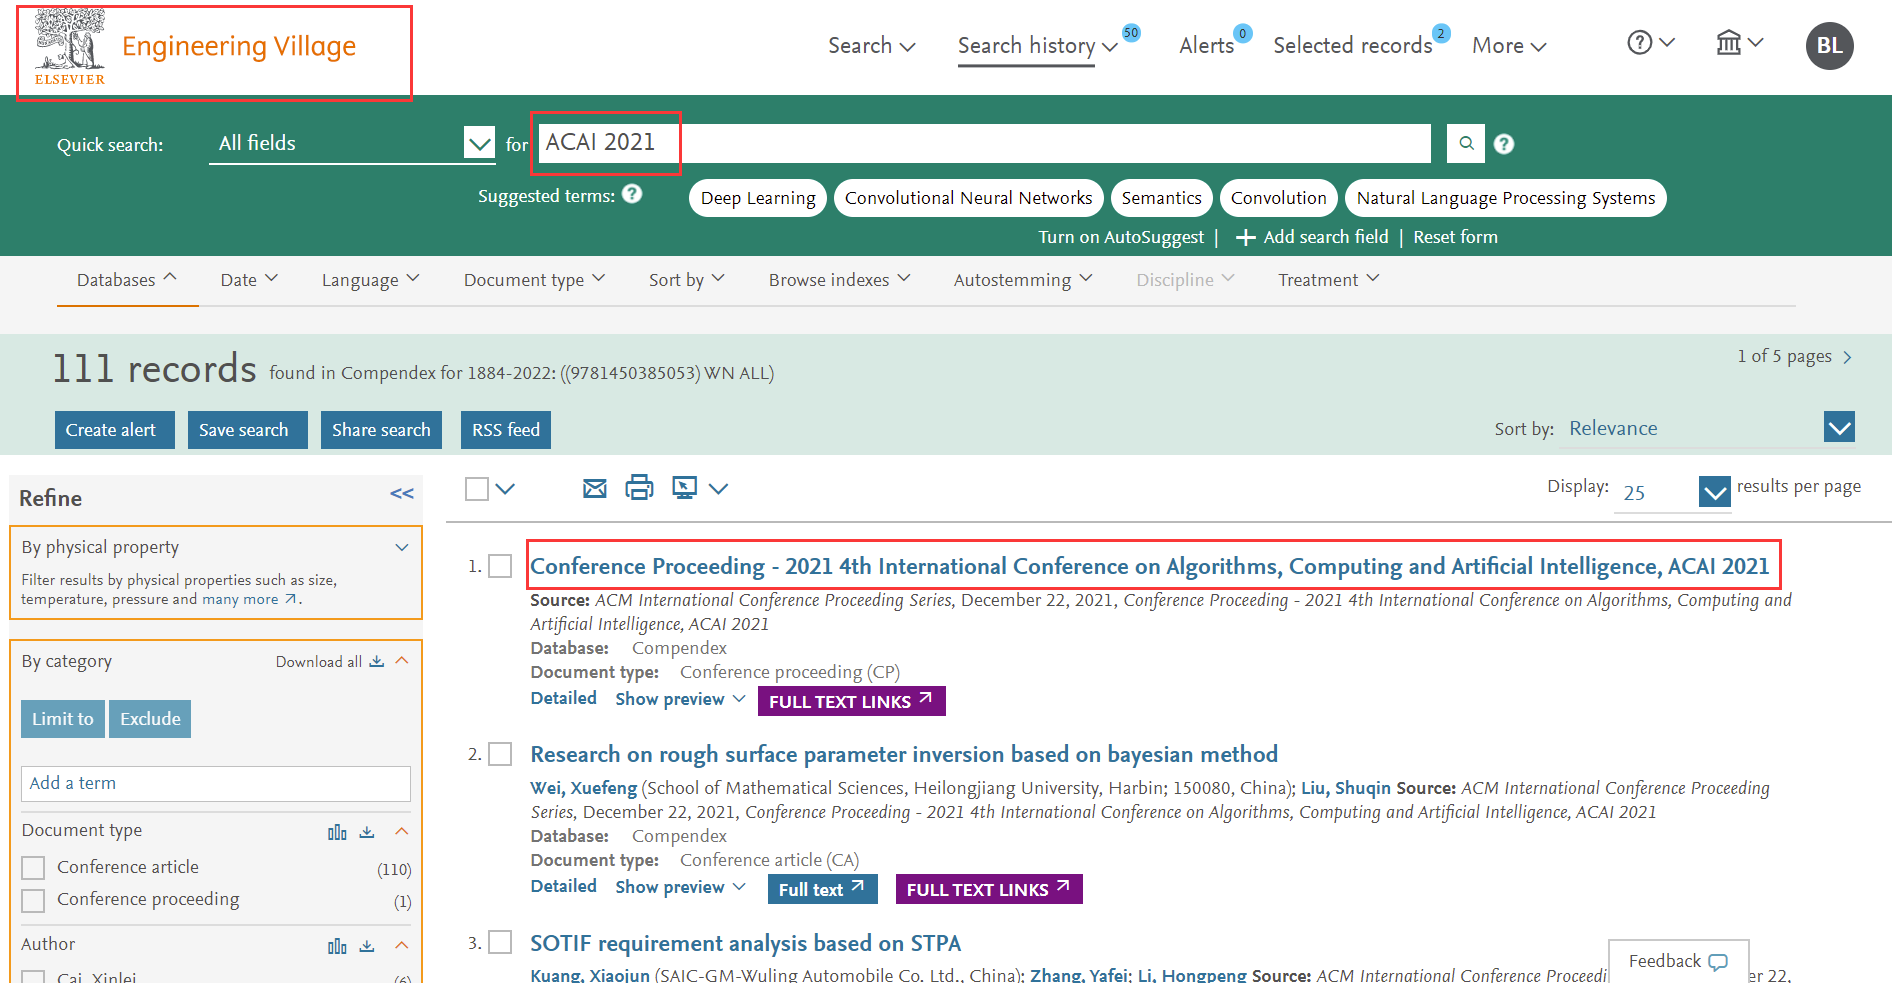The width and height of the screenshot is (1892, 983).
Task: Click the download records monitor icon
Action: coord(685,488)
